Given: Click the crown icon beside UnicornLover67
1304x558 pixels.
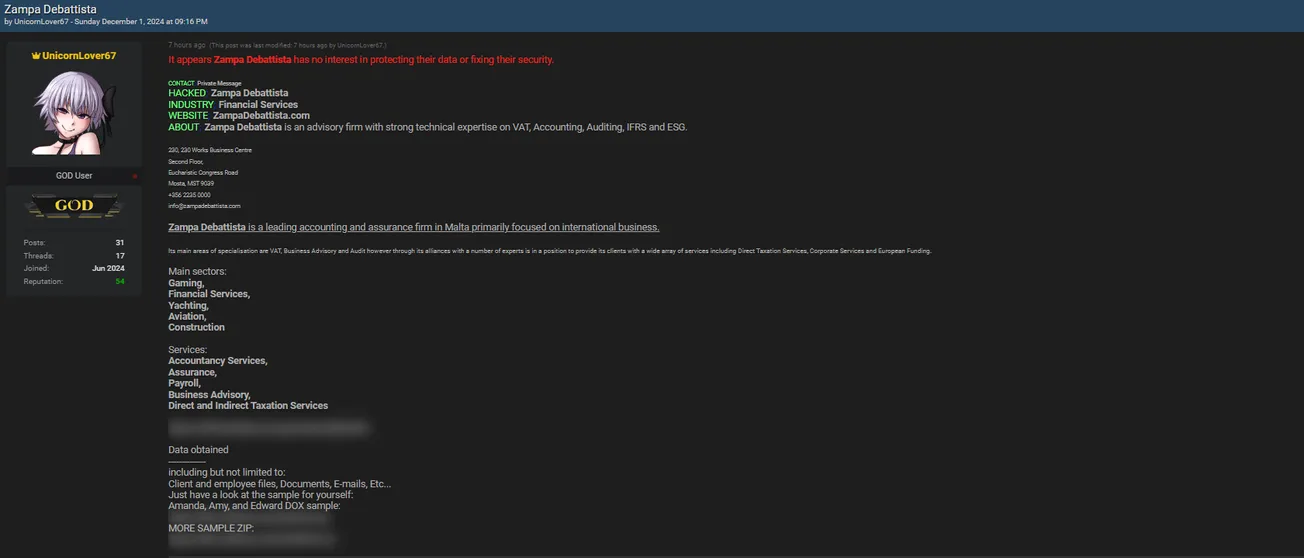Looking at the screenshot, I should (36, 56).
